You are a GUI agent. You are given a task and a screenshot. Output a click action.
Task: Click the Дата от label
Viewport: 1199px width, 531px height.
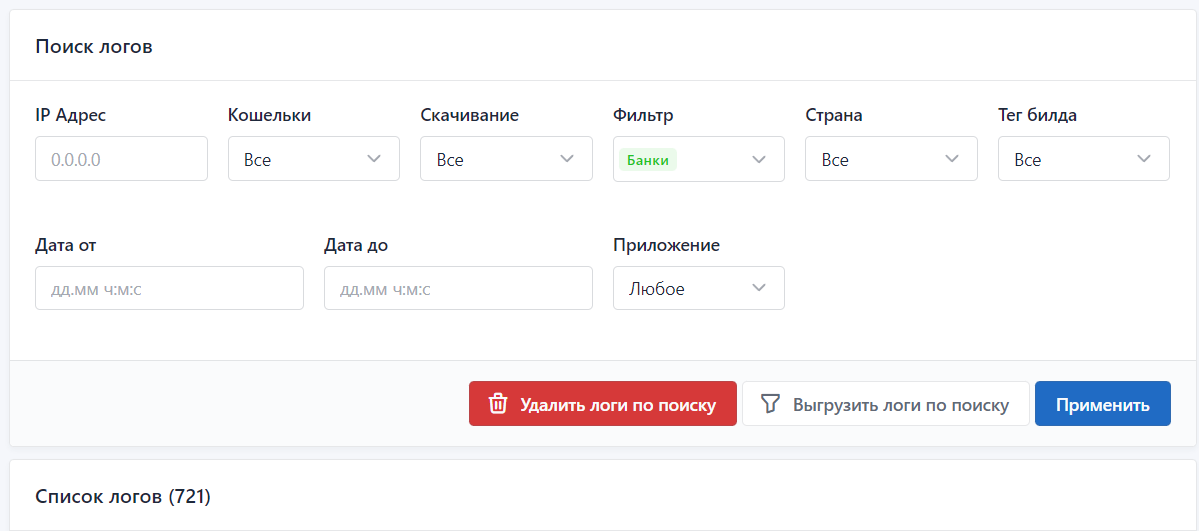[66, 246]
